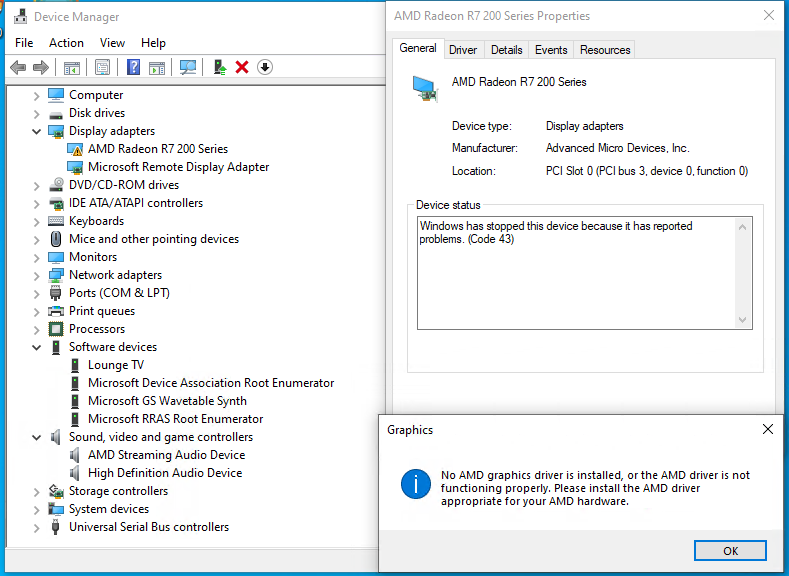This screenshot has height=576, width=789.
Task: Click the High Definition Audio Device speaker icon
Action: click(x=74, y=473)
